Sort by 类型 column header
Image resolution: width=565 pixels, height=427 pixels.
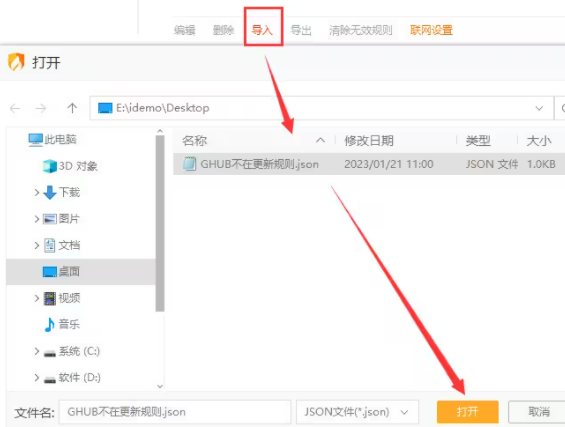[478, 141]
